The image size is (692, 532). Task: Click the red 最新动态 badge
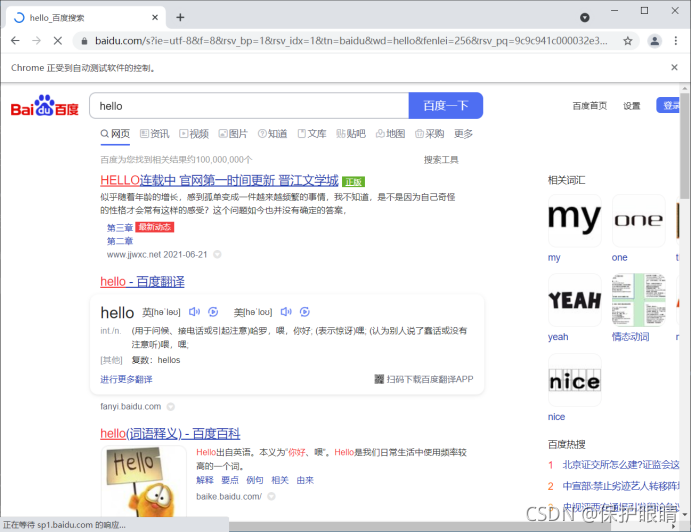coord(154,227)
